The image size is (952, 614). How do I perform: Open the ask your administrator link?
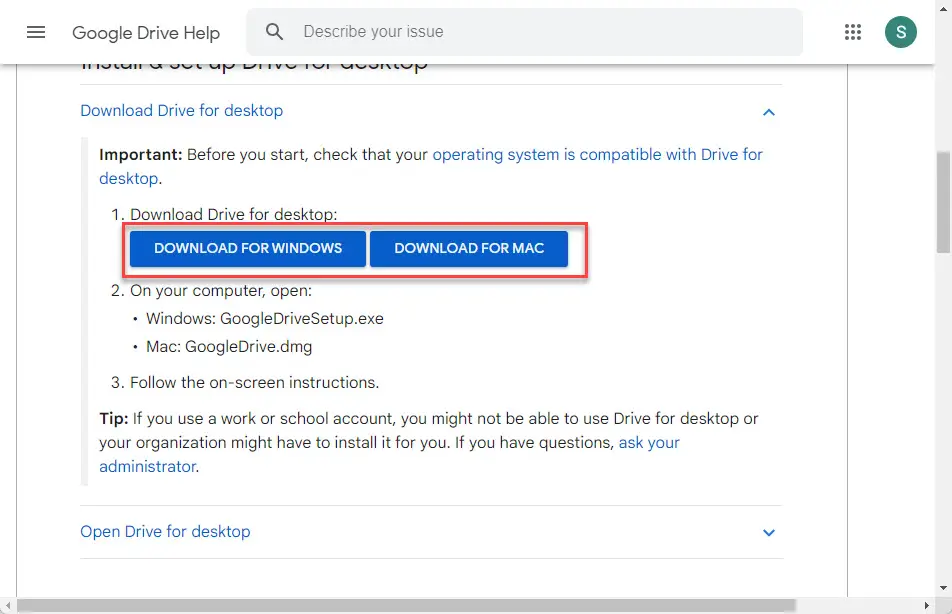click(389, 454)
